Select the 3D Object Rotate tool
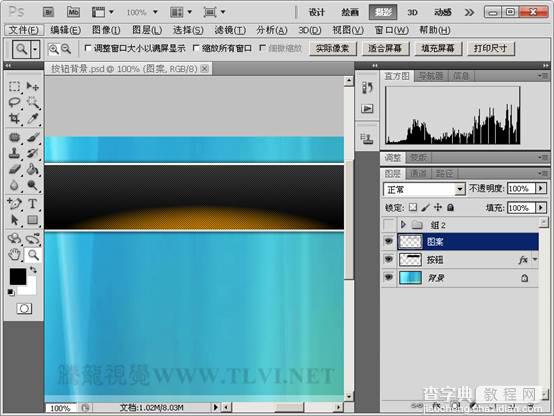 (x=14, y=239)
